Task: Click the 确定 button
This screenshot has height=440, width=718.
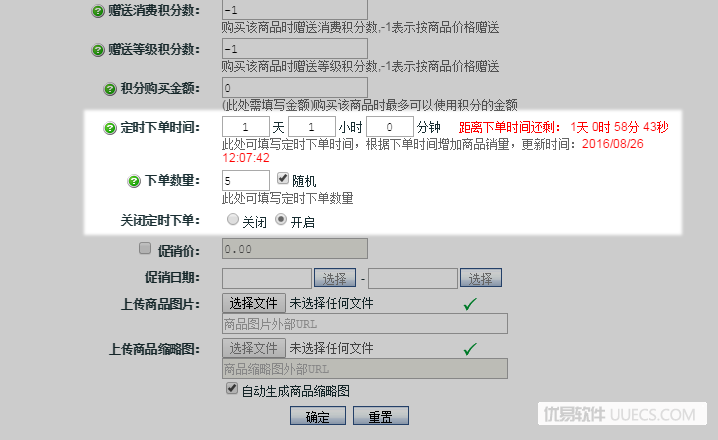Action: pos(318,416)
